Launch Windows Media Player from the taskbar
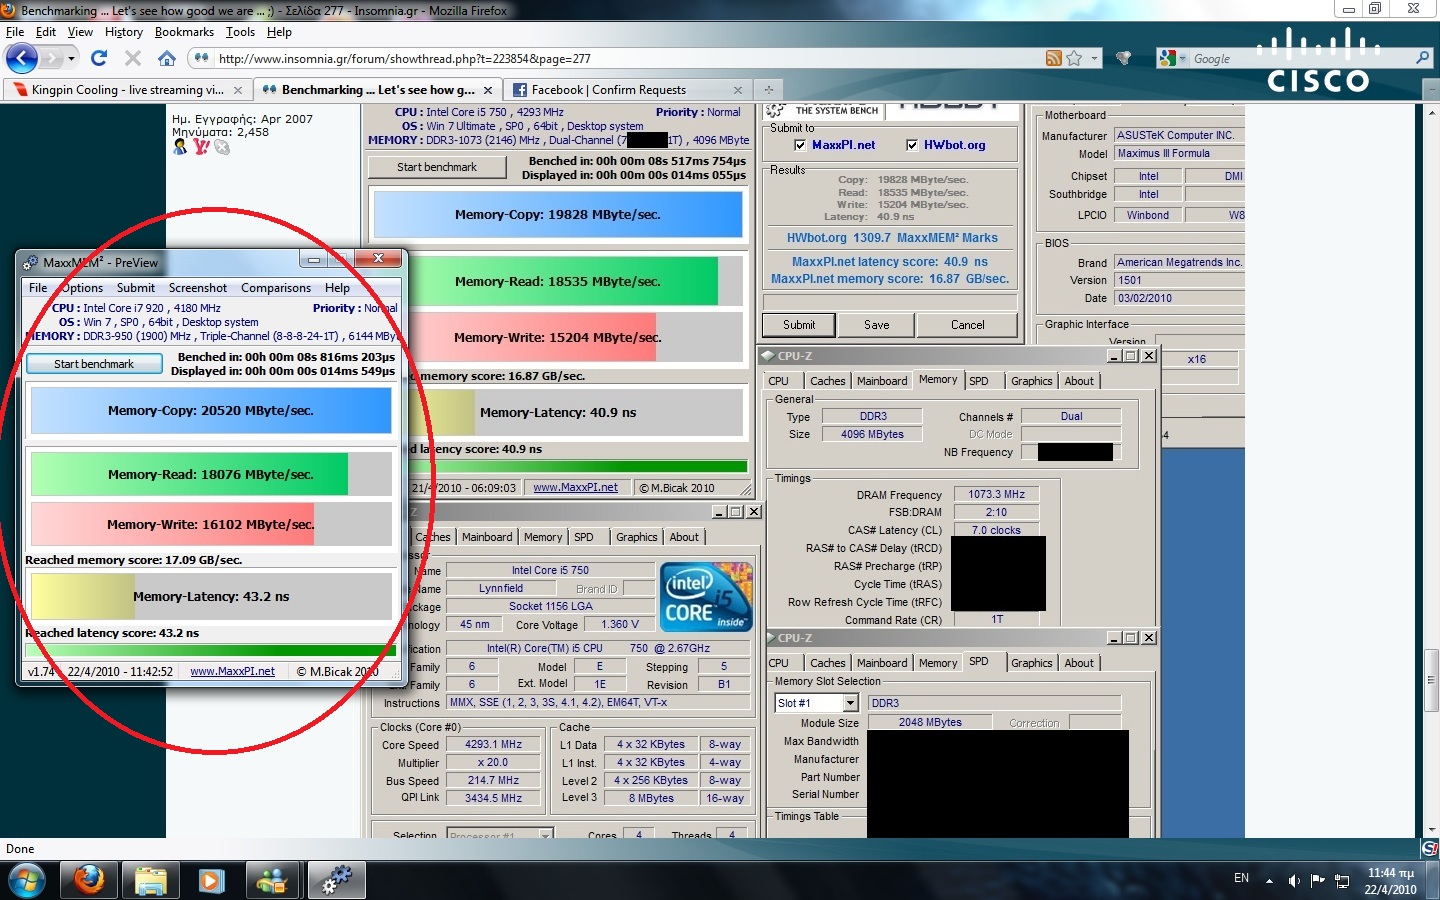Screen dimensions: 1440x900 [211, 881]
